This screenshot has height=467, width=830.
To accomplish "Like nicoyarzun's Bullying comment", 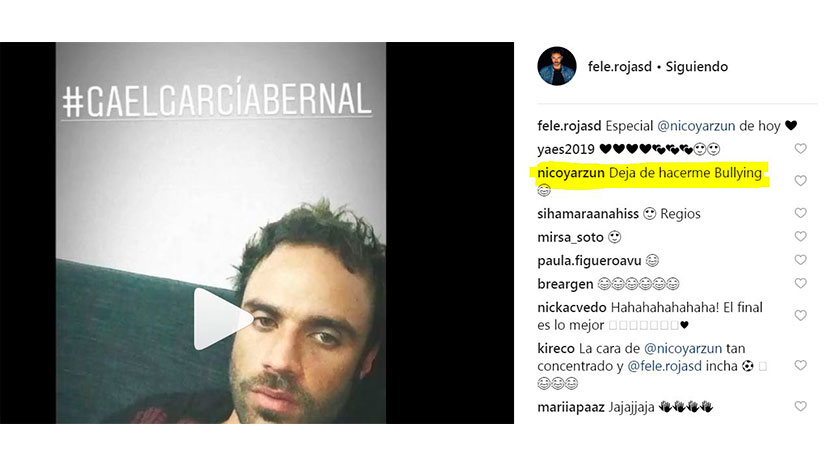I will [800, 181].
